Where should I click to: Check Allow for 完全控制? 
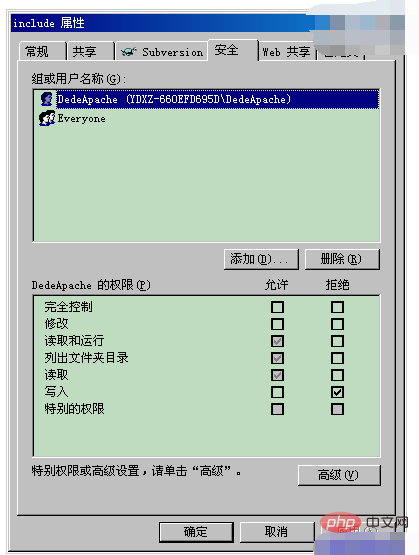(x=277, y=307)
